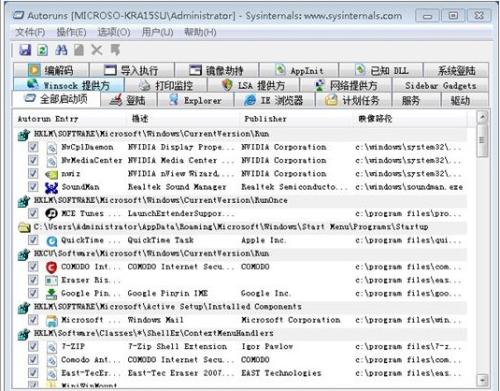Uncheck the NvCplDaemon entry

tap(33, 147)
